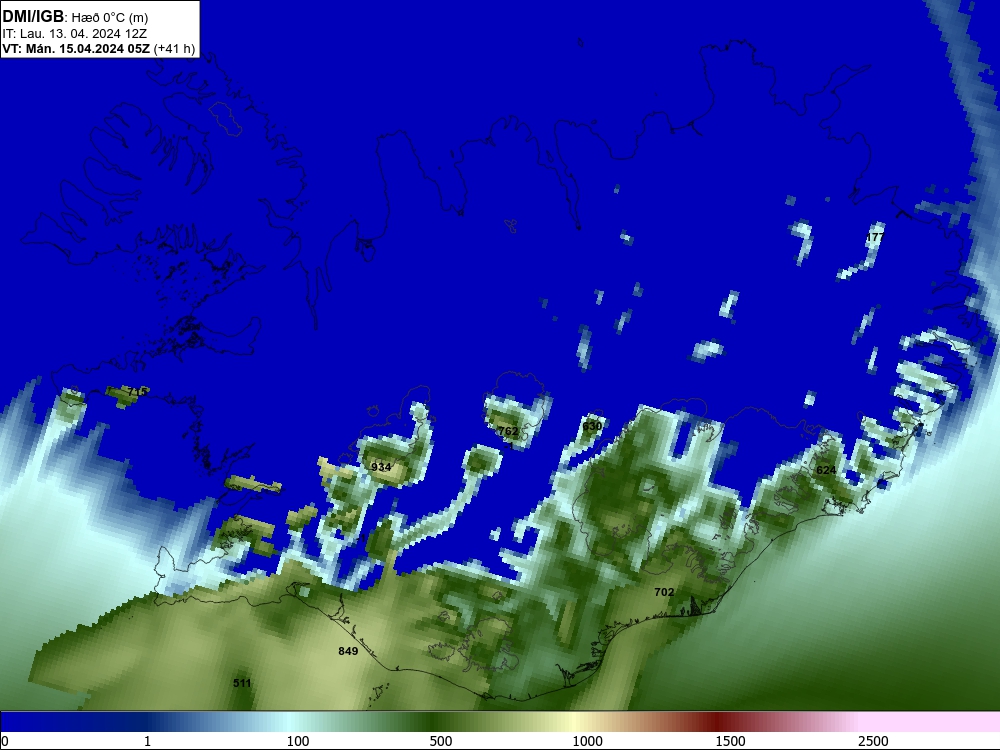Click the map value 849
The width and height of the screenshot is (1000, 750).
point(348,651)
